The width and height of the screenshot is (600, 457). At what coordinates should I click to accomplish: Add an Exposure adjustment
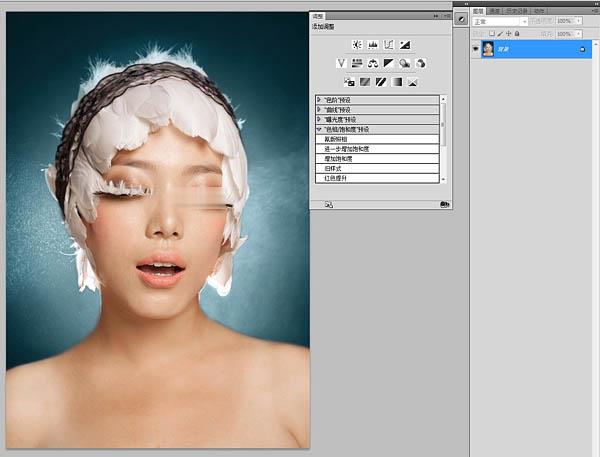coord(405,45)
